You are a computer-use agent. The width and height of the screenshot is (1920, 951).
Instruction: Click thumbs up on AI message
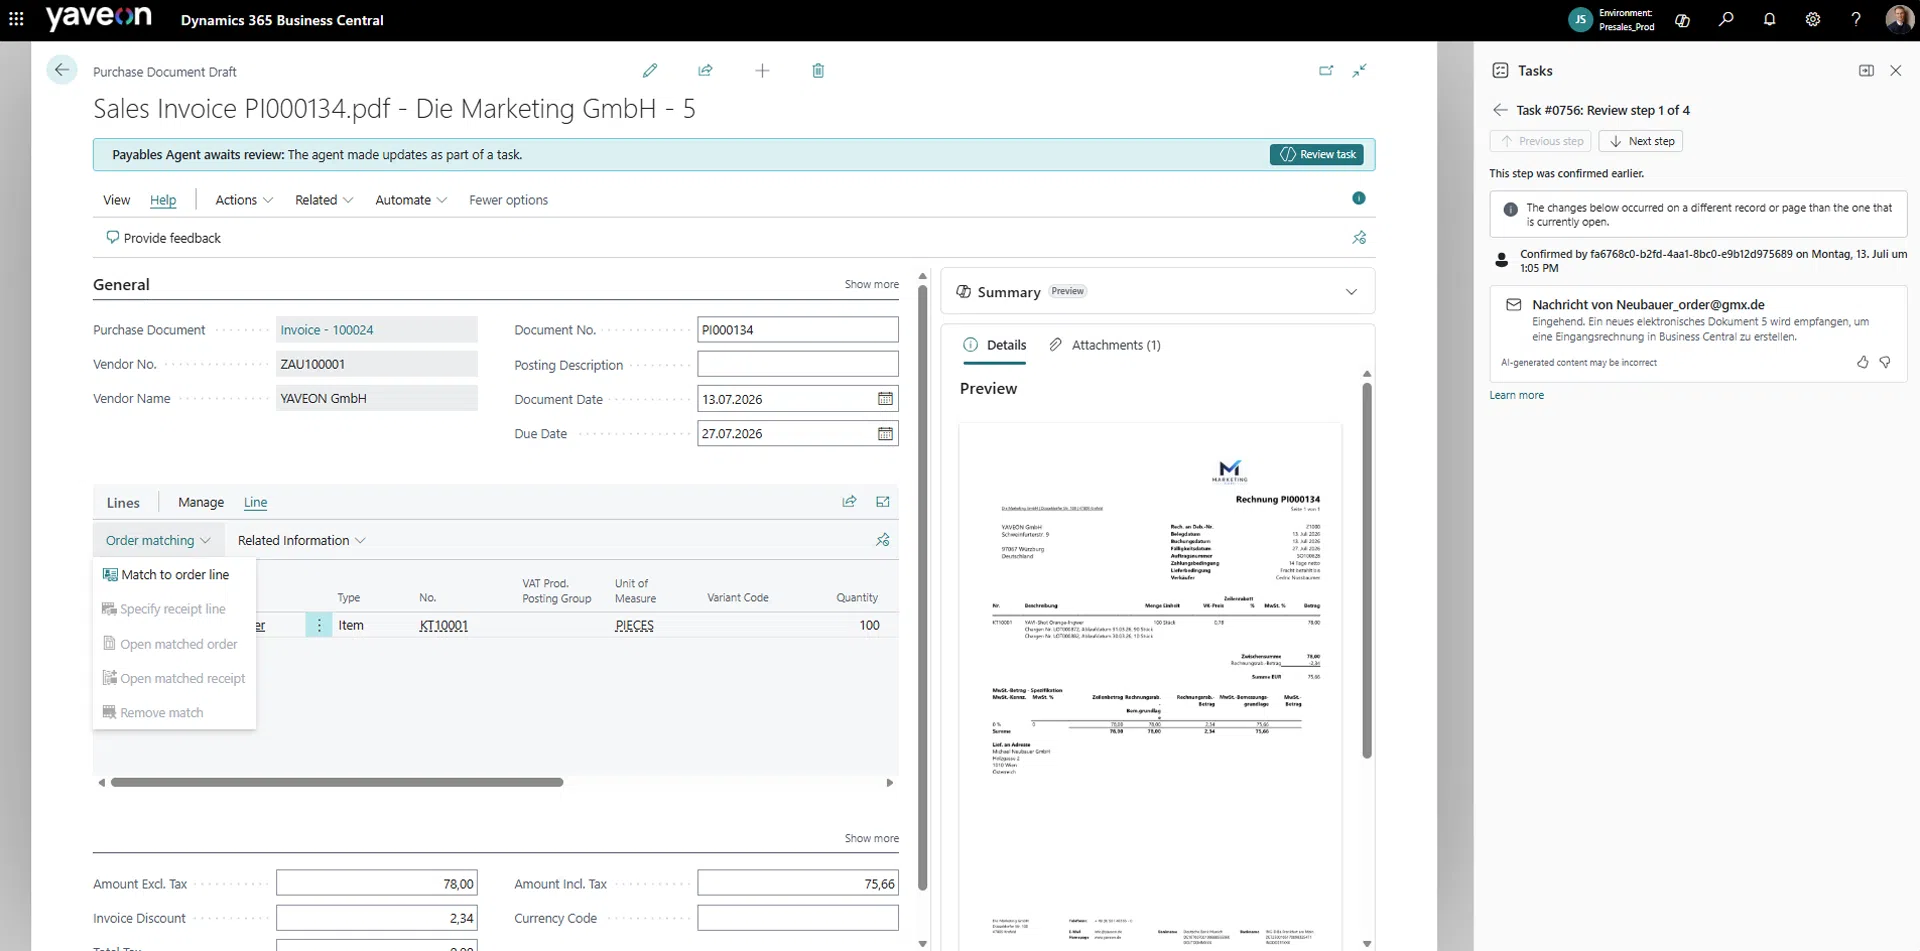pos(1862,362)
